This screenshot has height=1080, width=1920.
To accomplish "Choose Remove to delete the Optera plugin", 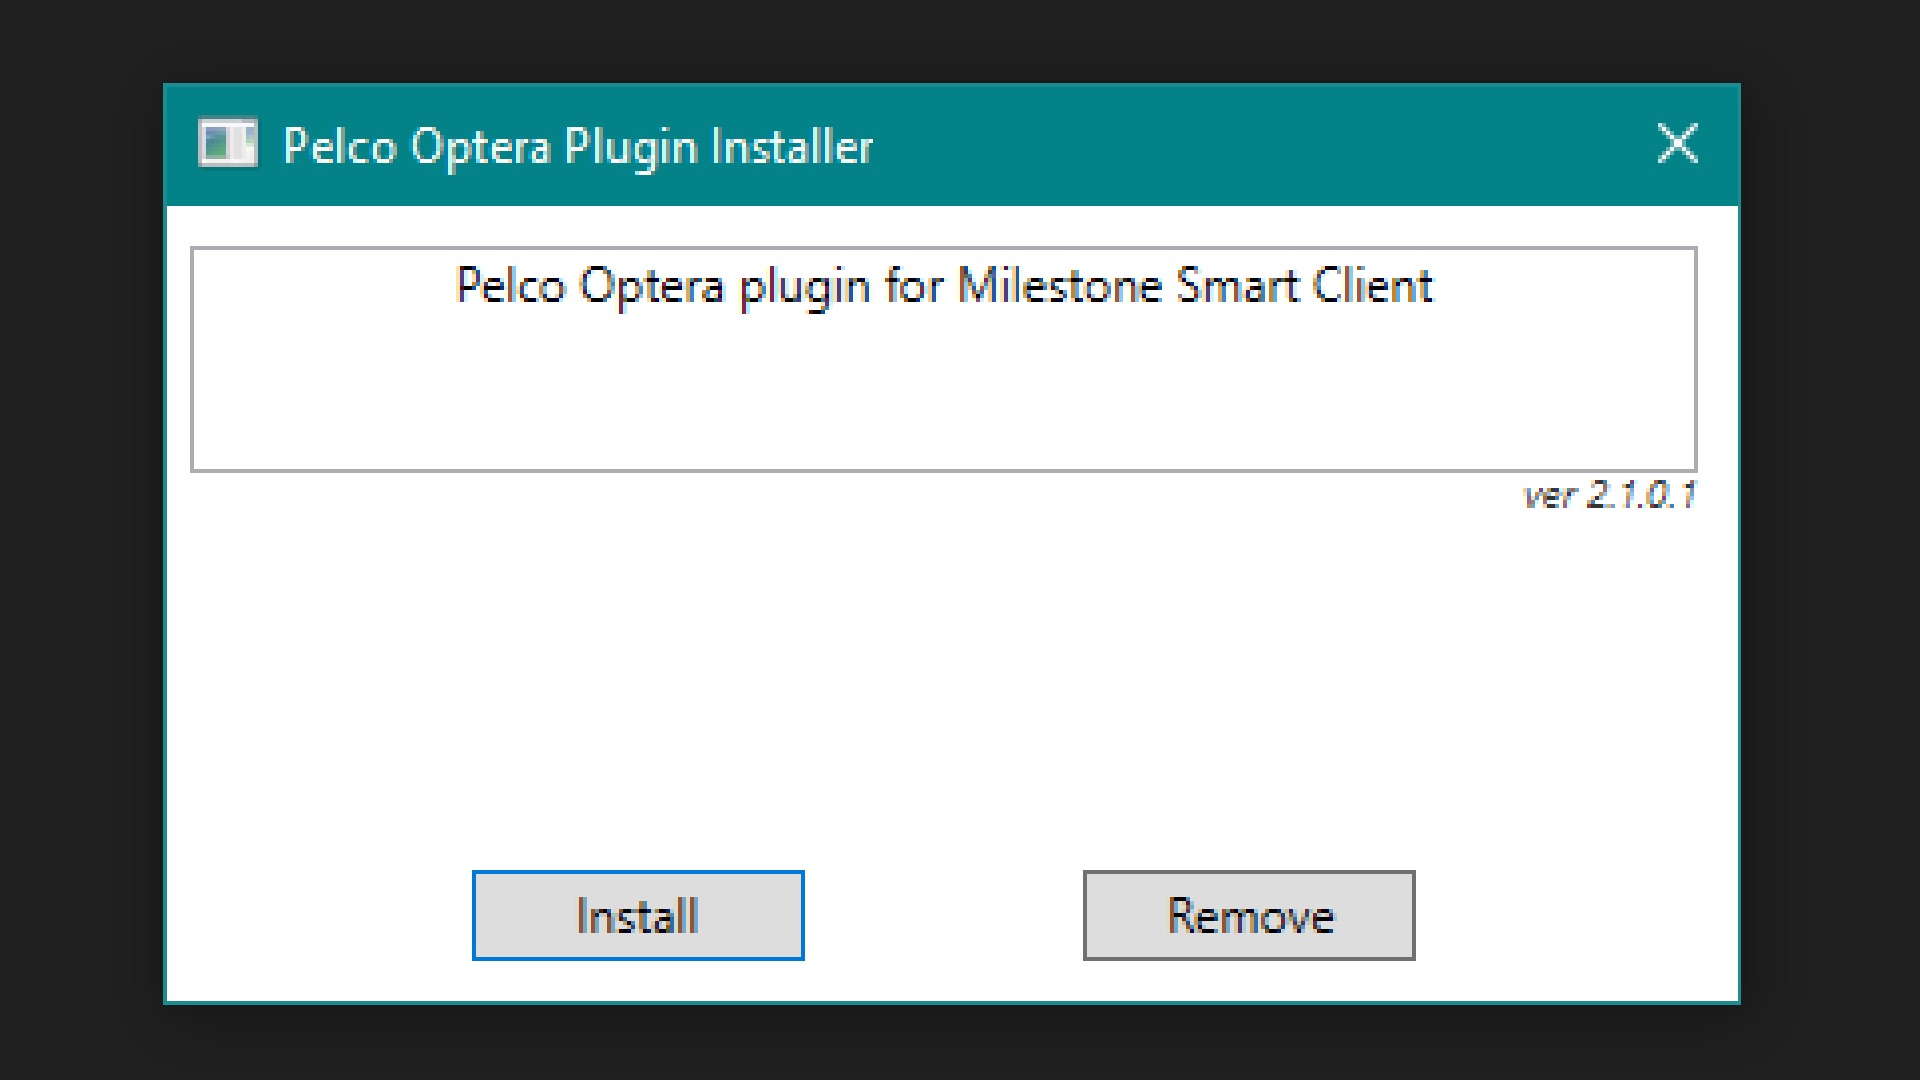I will point(1249,915).
